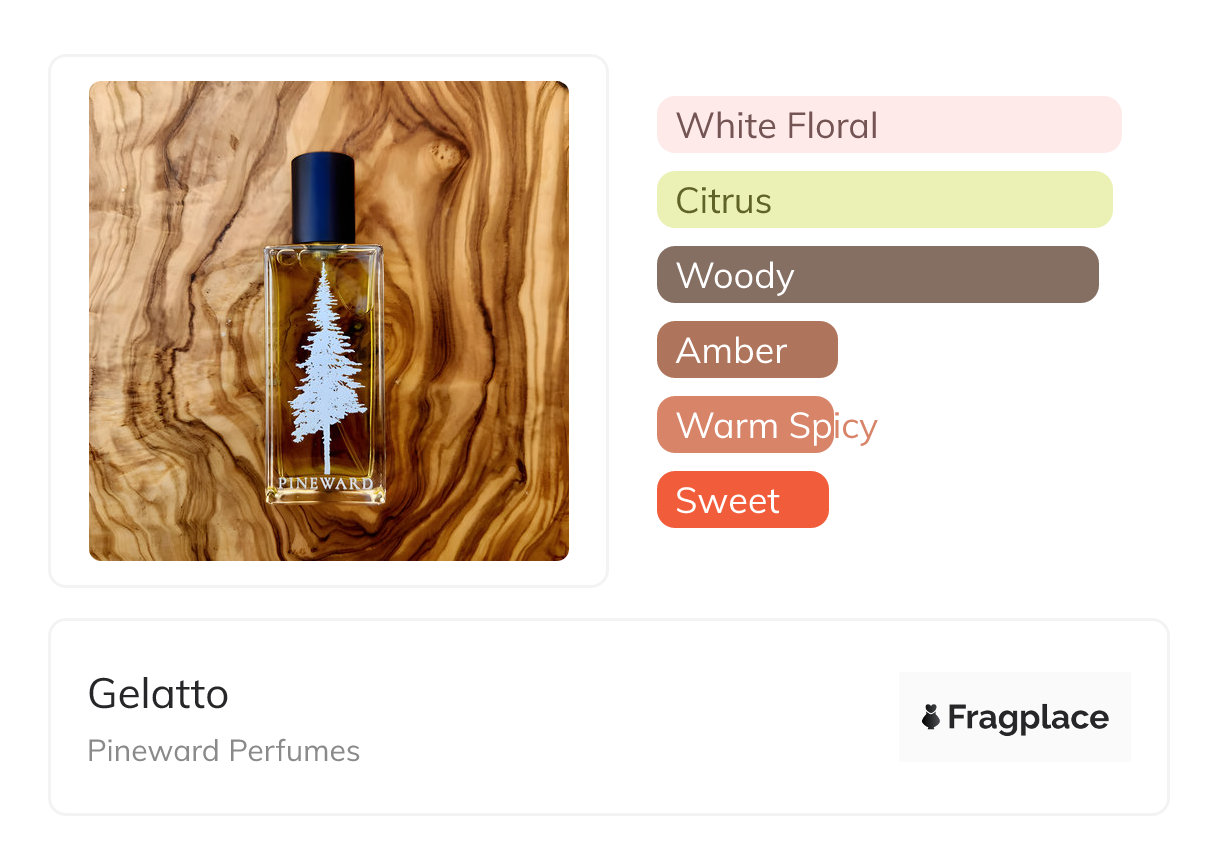Click the overflowing 'icy' letters of Warm Spicy
The height and width of the screenshot is (864, 1218).
(x=855, y=426)
